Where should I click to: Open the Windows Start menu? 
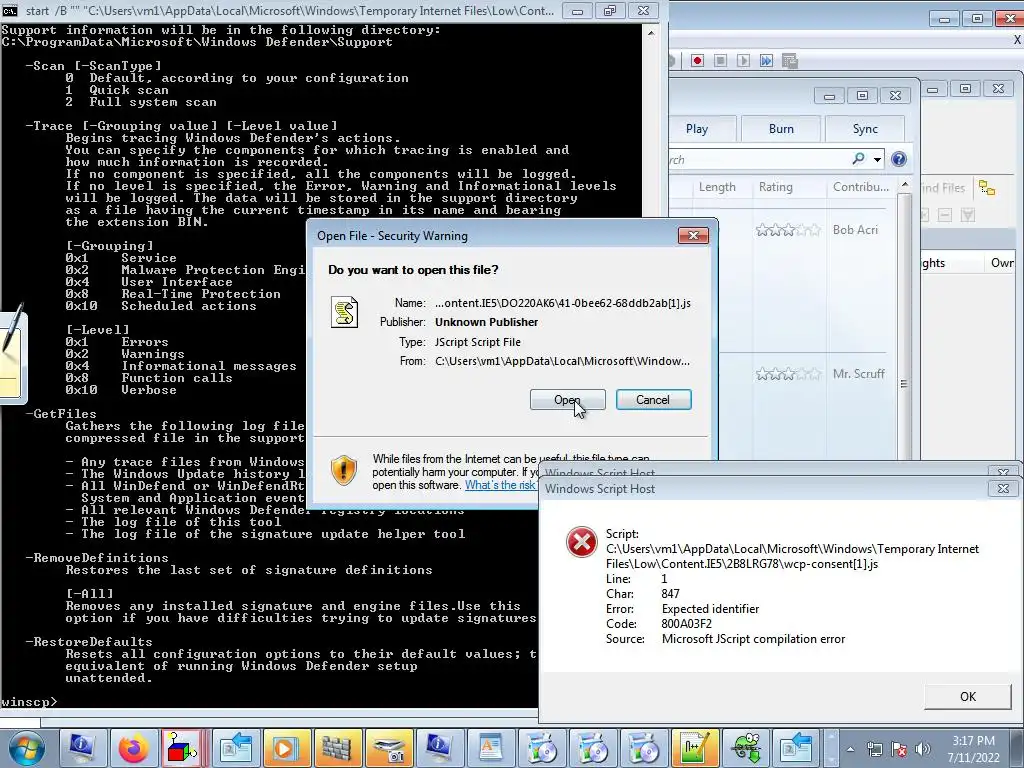coord(25,748)
